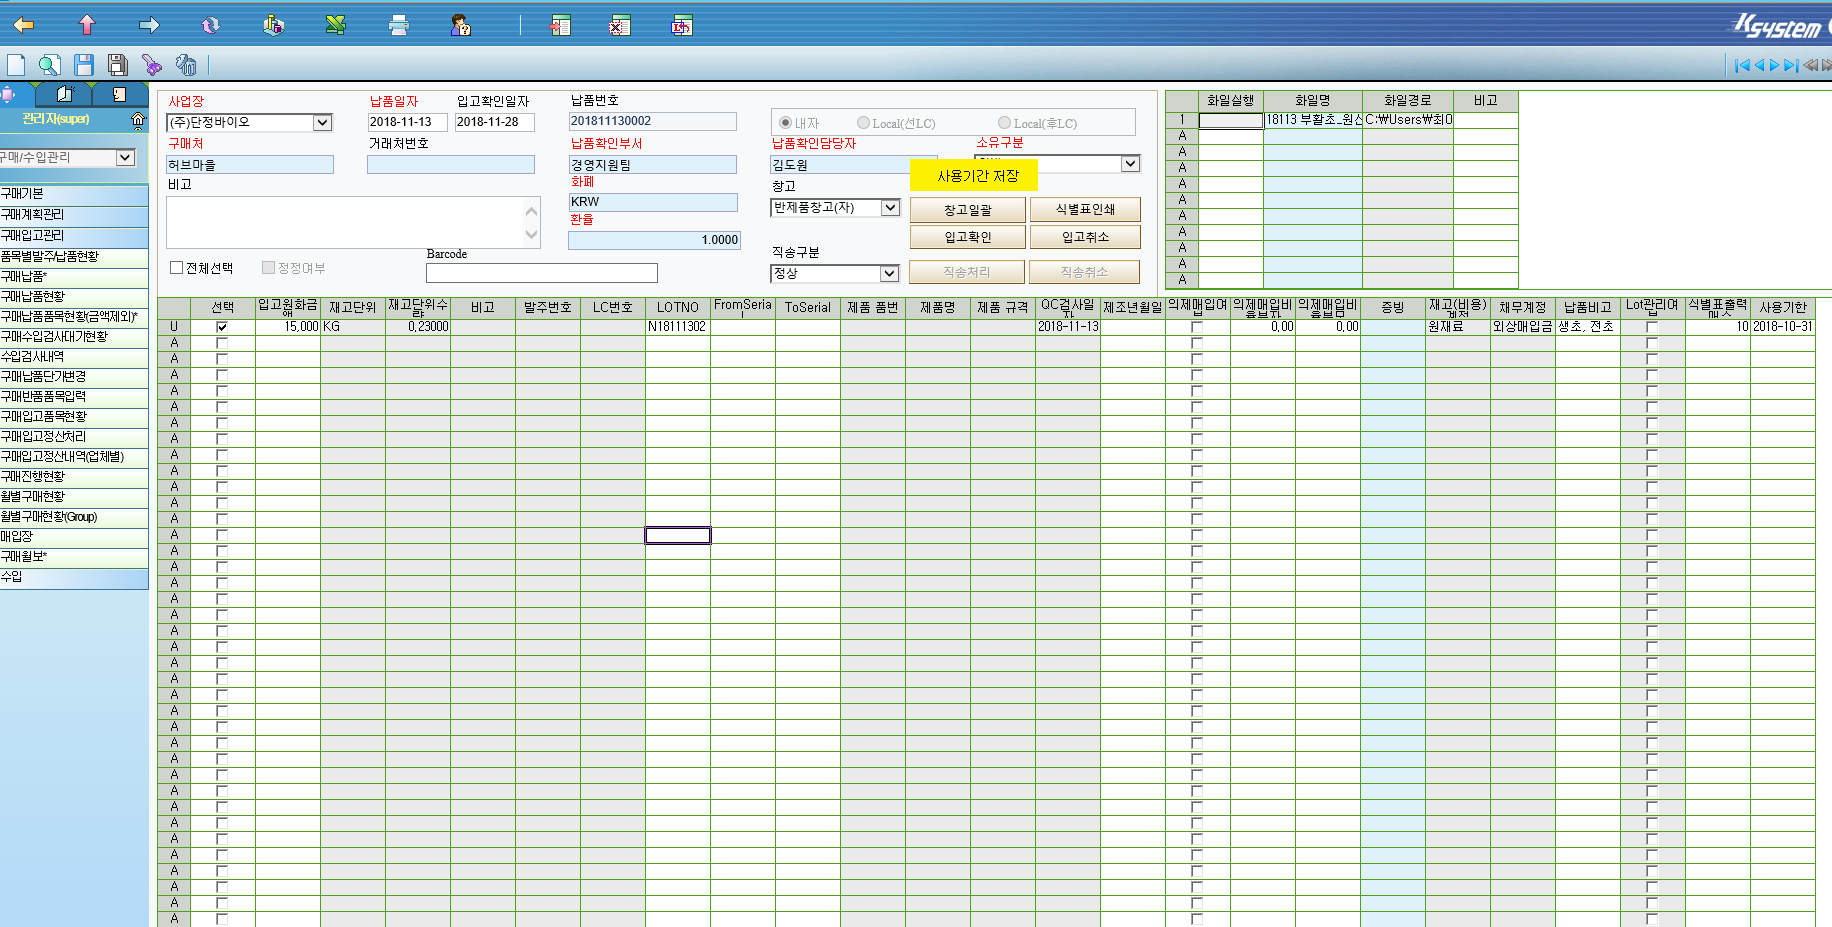Click the 입고취소 button

pos(1085,237)
